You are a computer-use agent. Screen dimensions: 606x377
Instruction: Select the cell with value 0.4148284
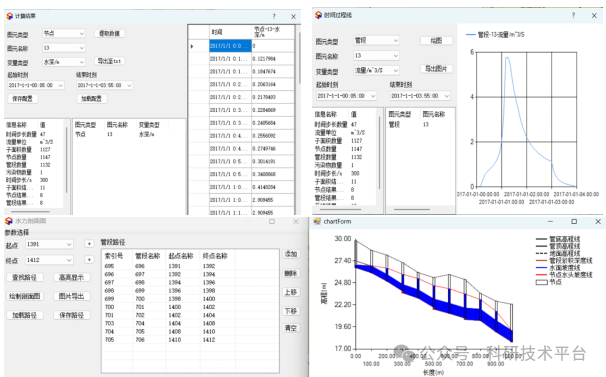pyautogui.click(x=273, y=187)
